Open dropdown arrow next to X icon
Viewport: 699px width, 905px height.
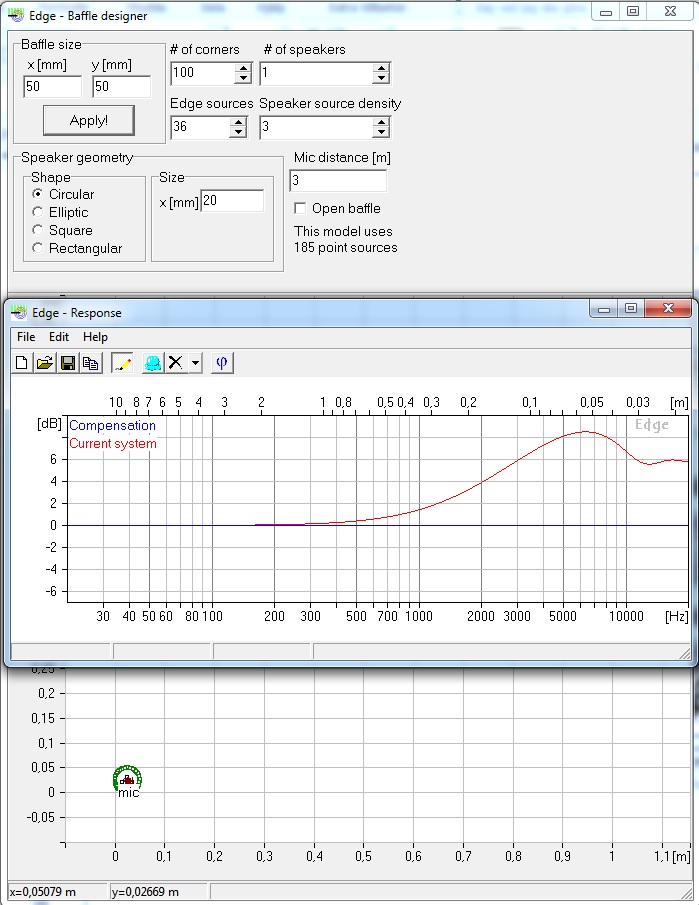coord(195,363)
